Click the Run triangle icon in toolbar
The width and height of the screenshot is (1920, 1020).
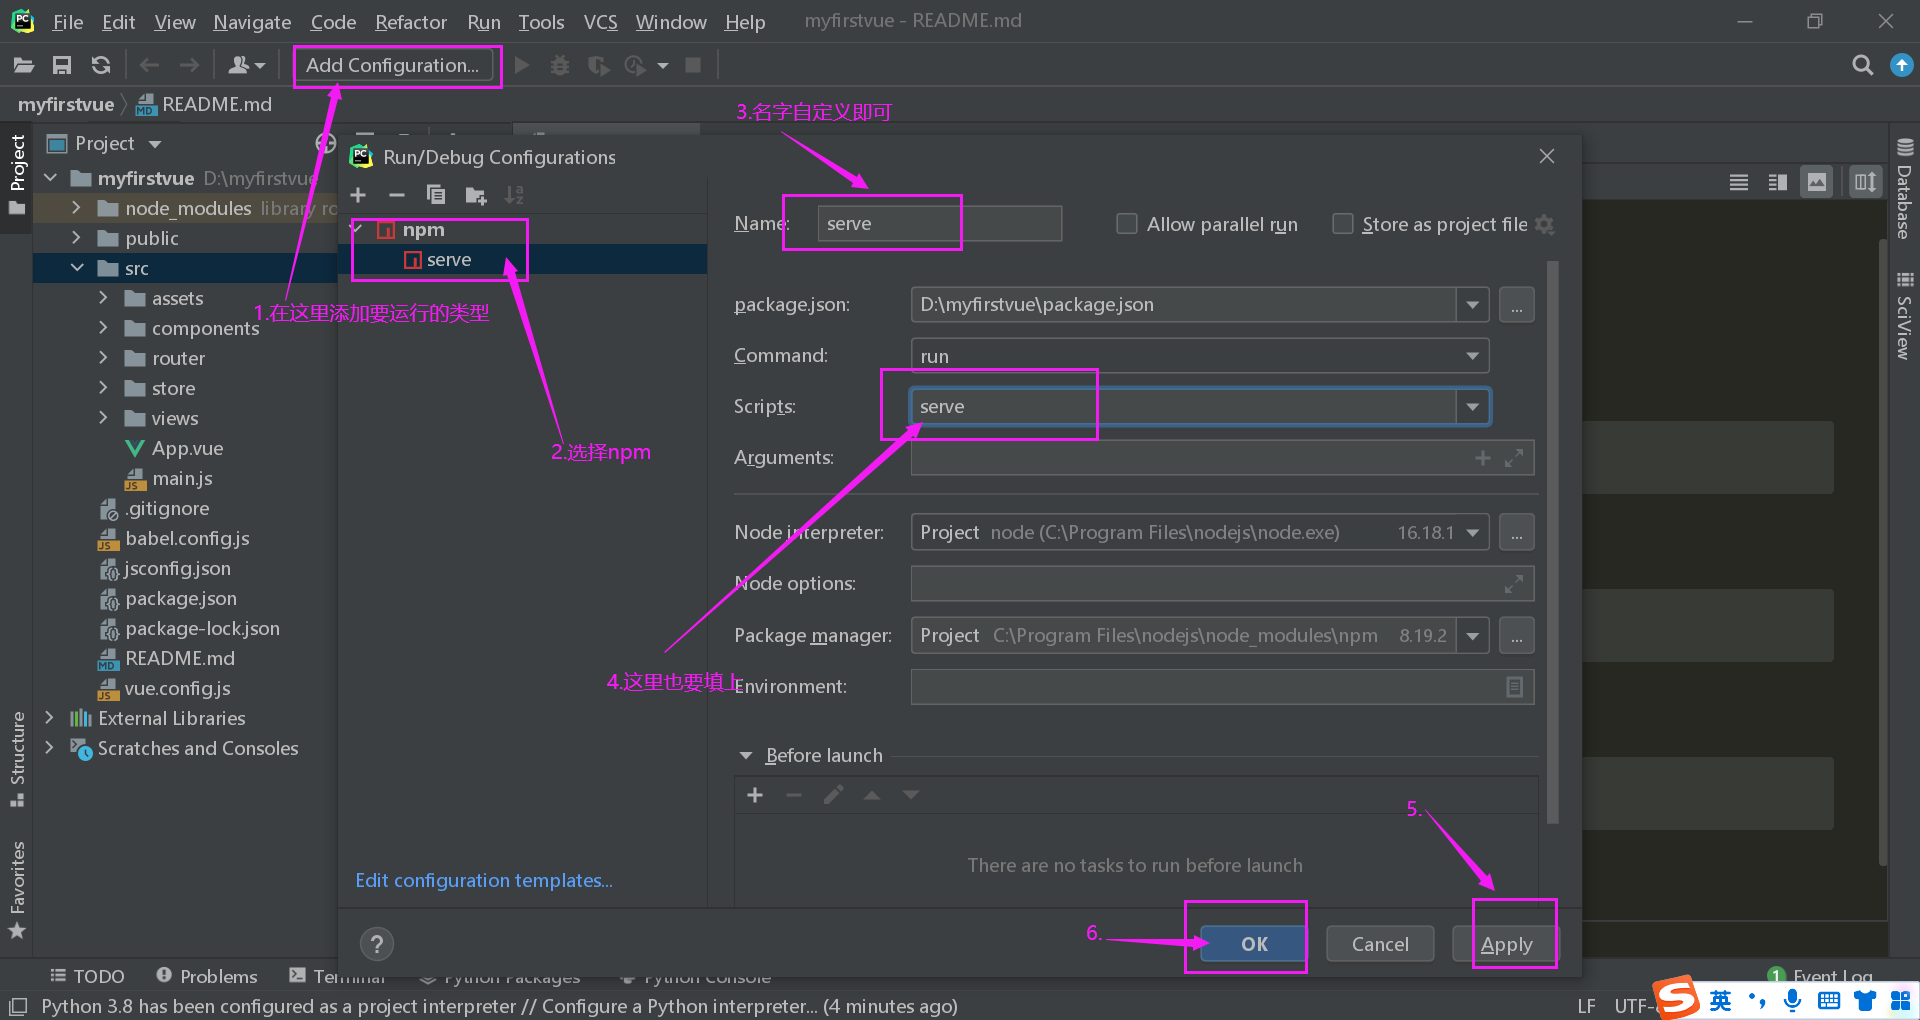(x=521, y=65)
